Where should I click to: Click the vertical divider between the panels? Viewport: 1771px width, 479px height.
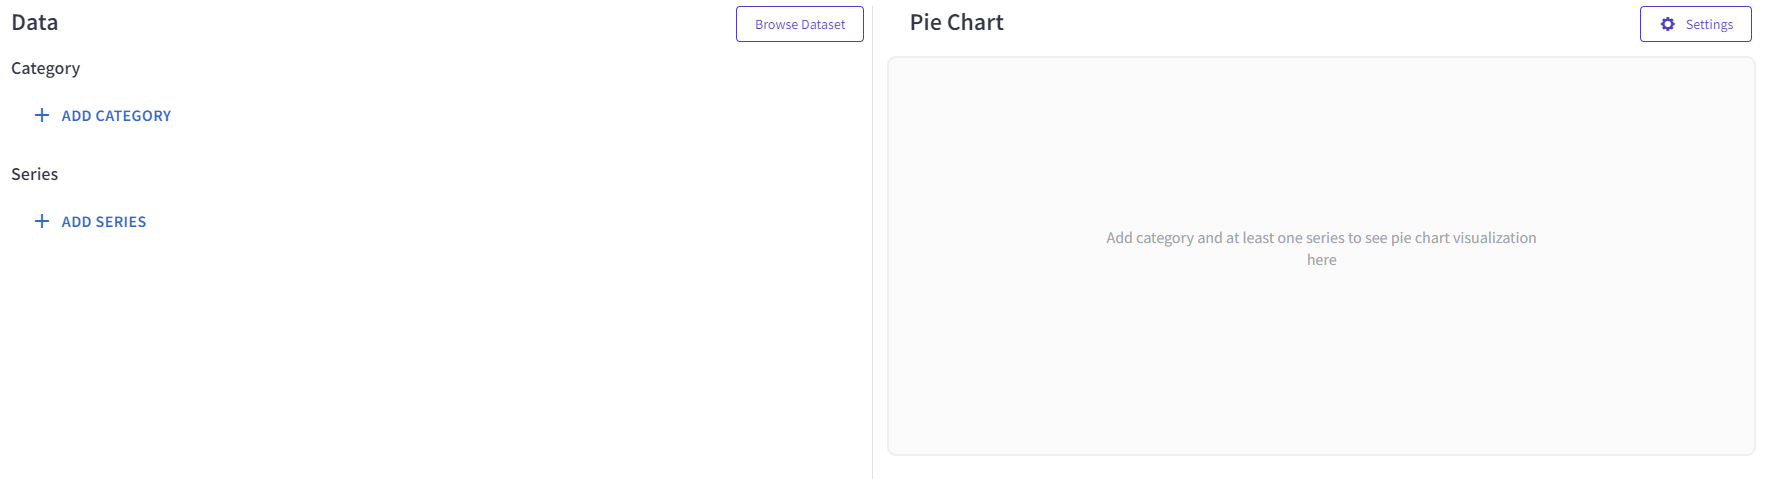pos(872,240)
